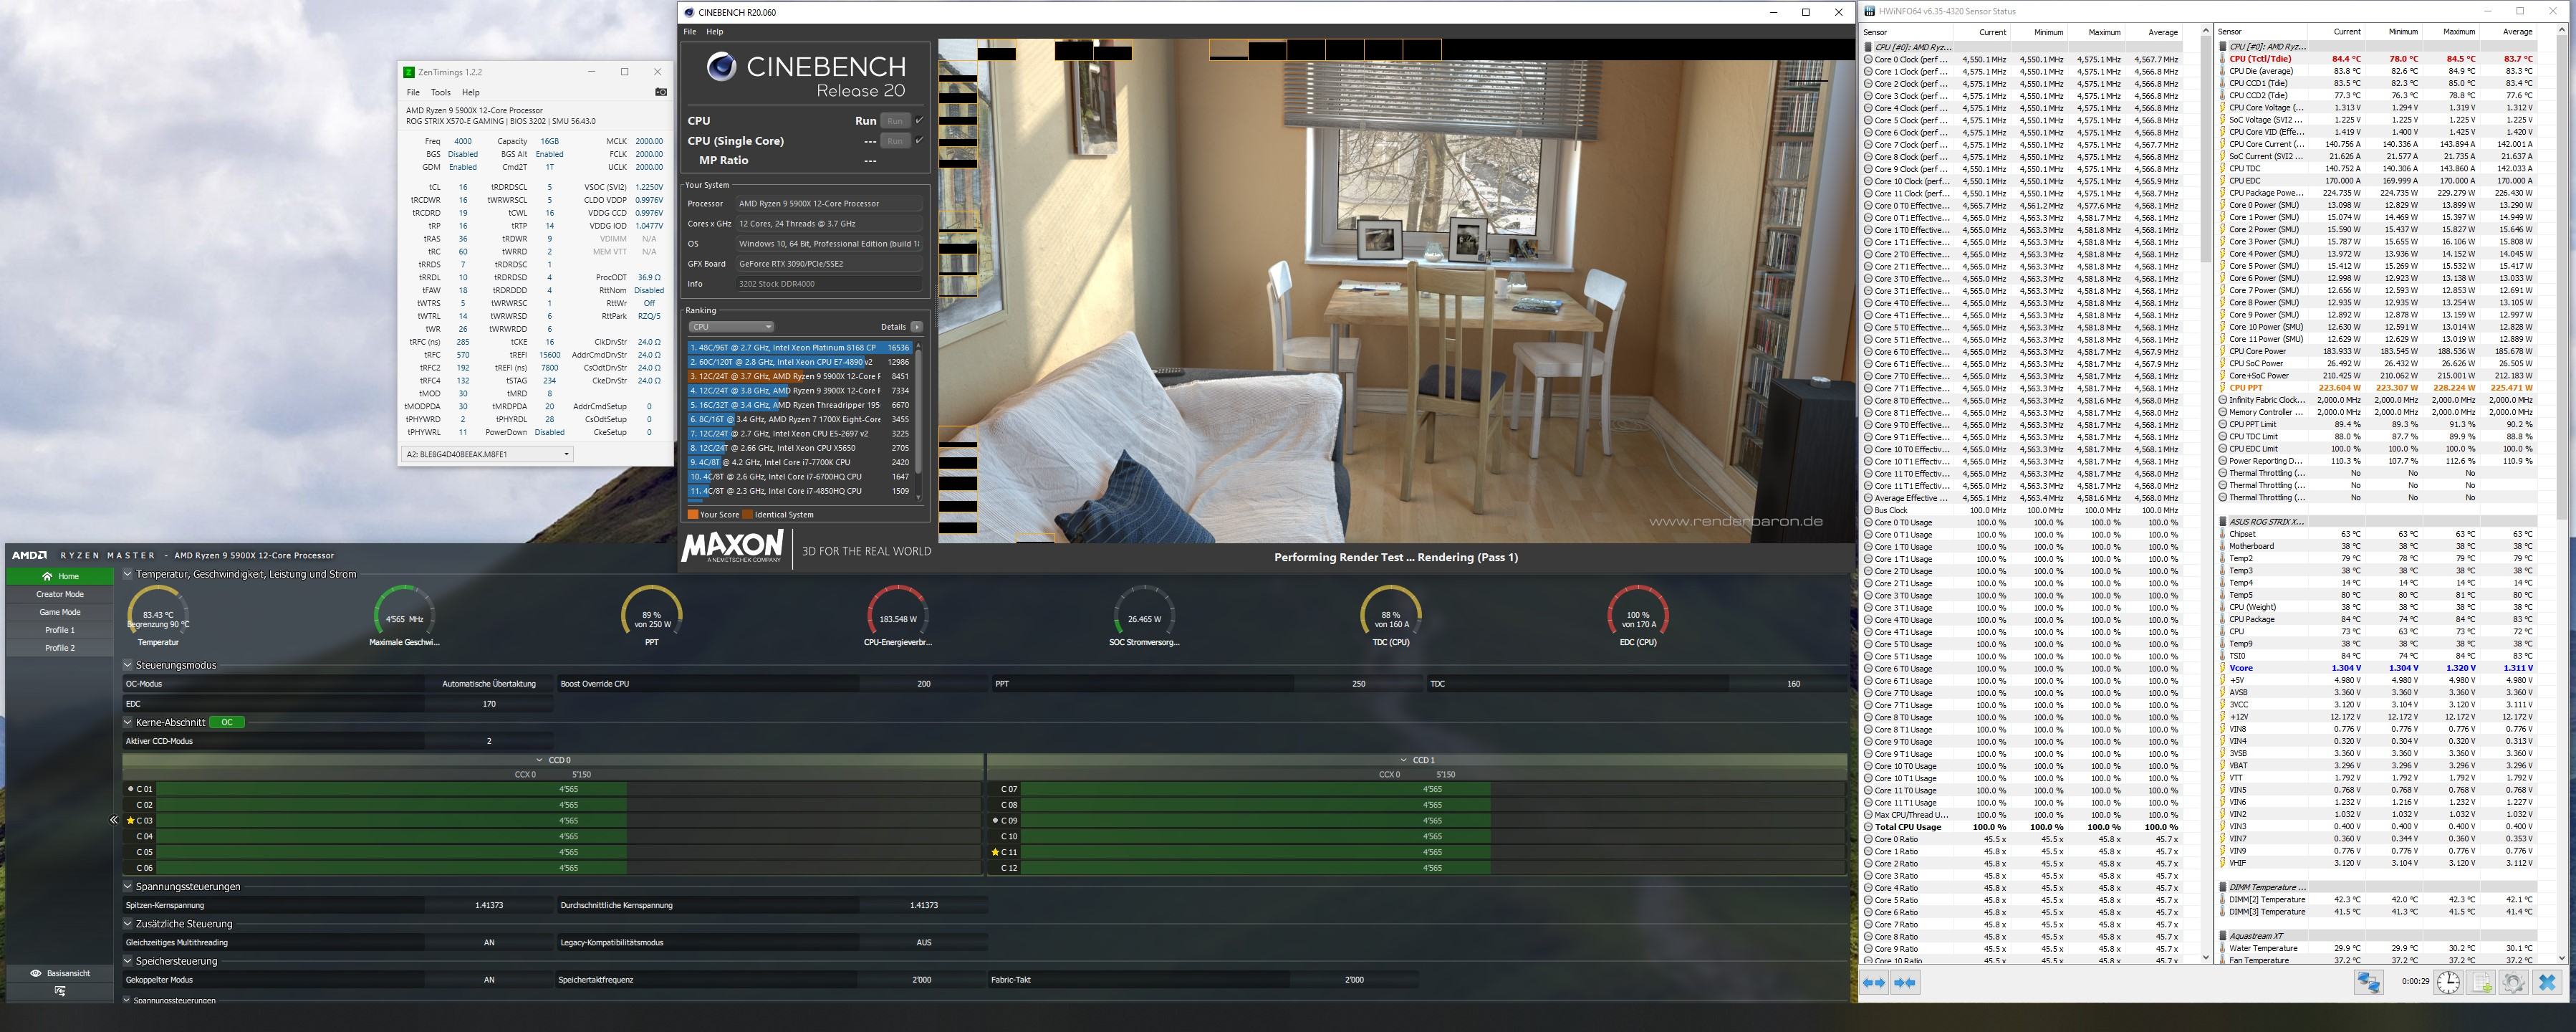Click Cinebench Processor field
The image size is (2576, 1032).
(x=829, y=204)
